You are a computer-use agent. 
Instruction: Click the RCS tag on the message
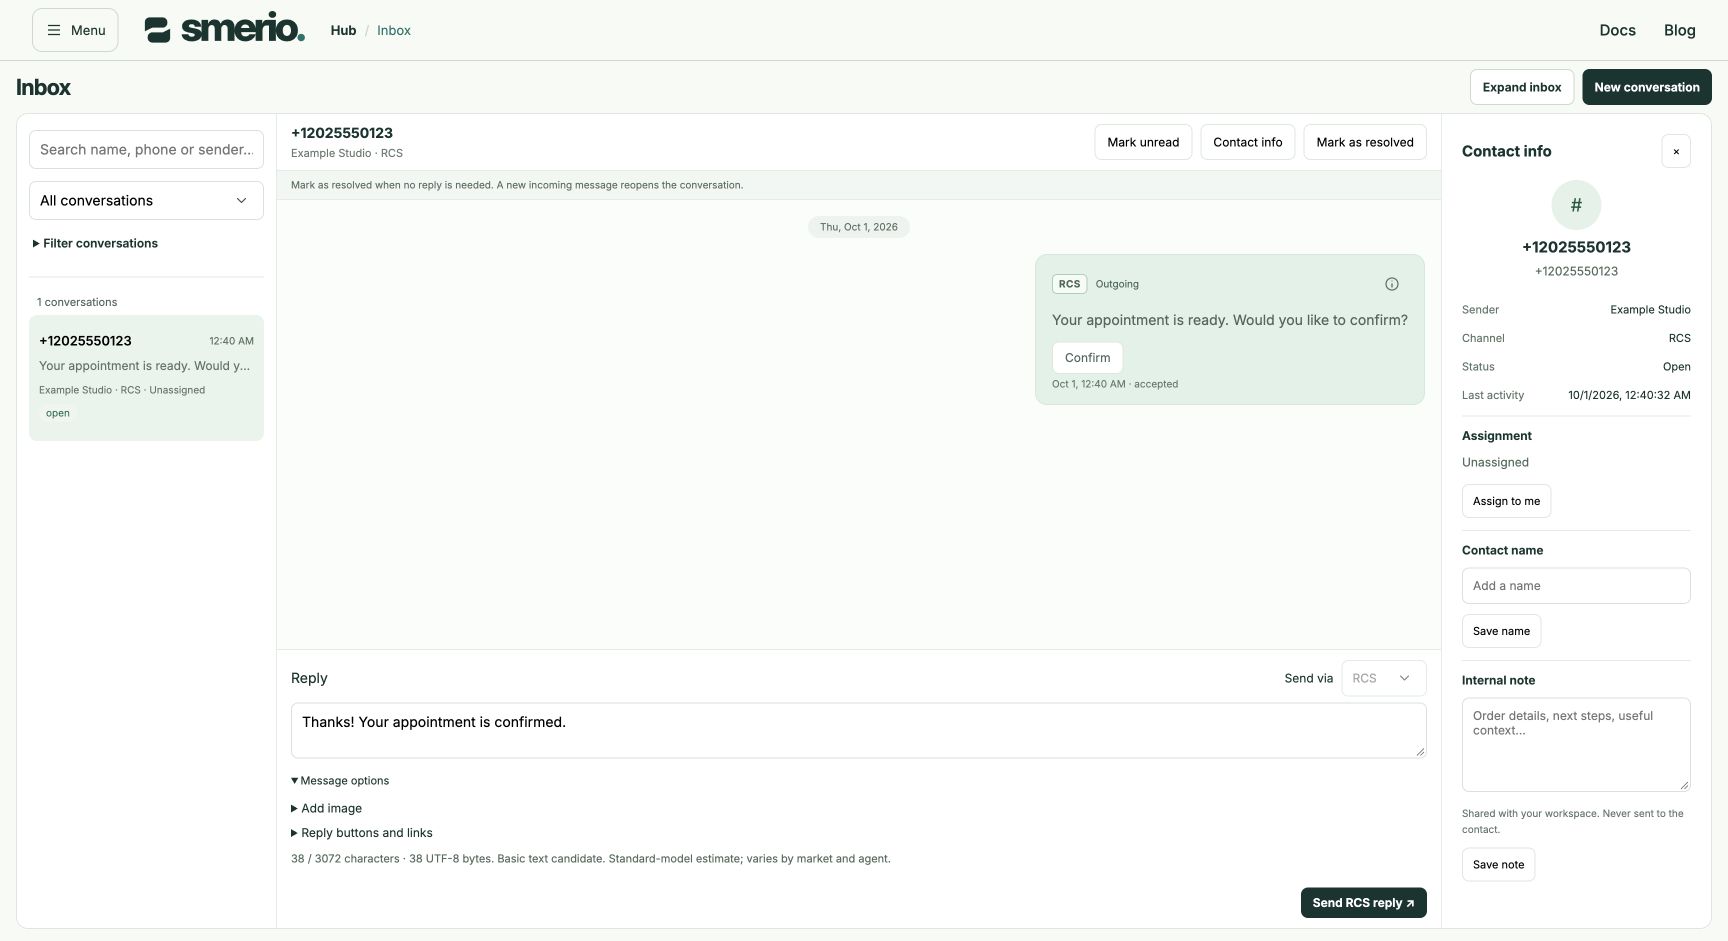[1069, 284]
